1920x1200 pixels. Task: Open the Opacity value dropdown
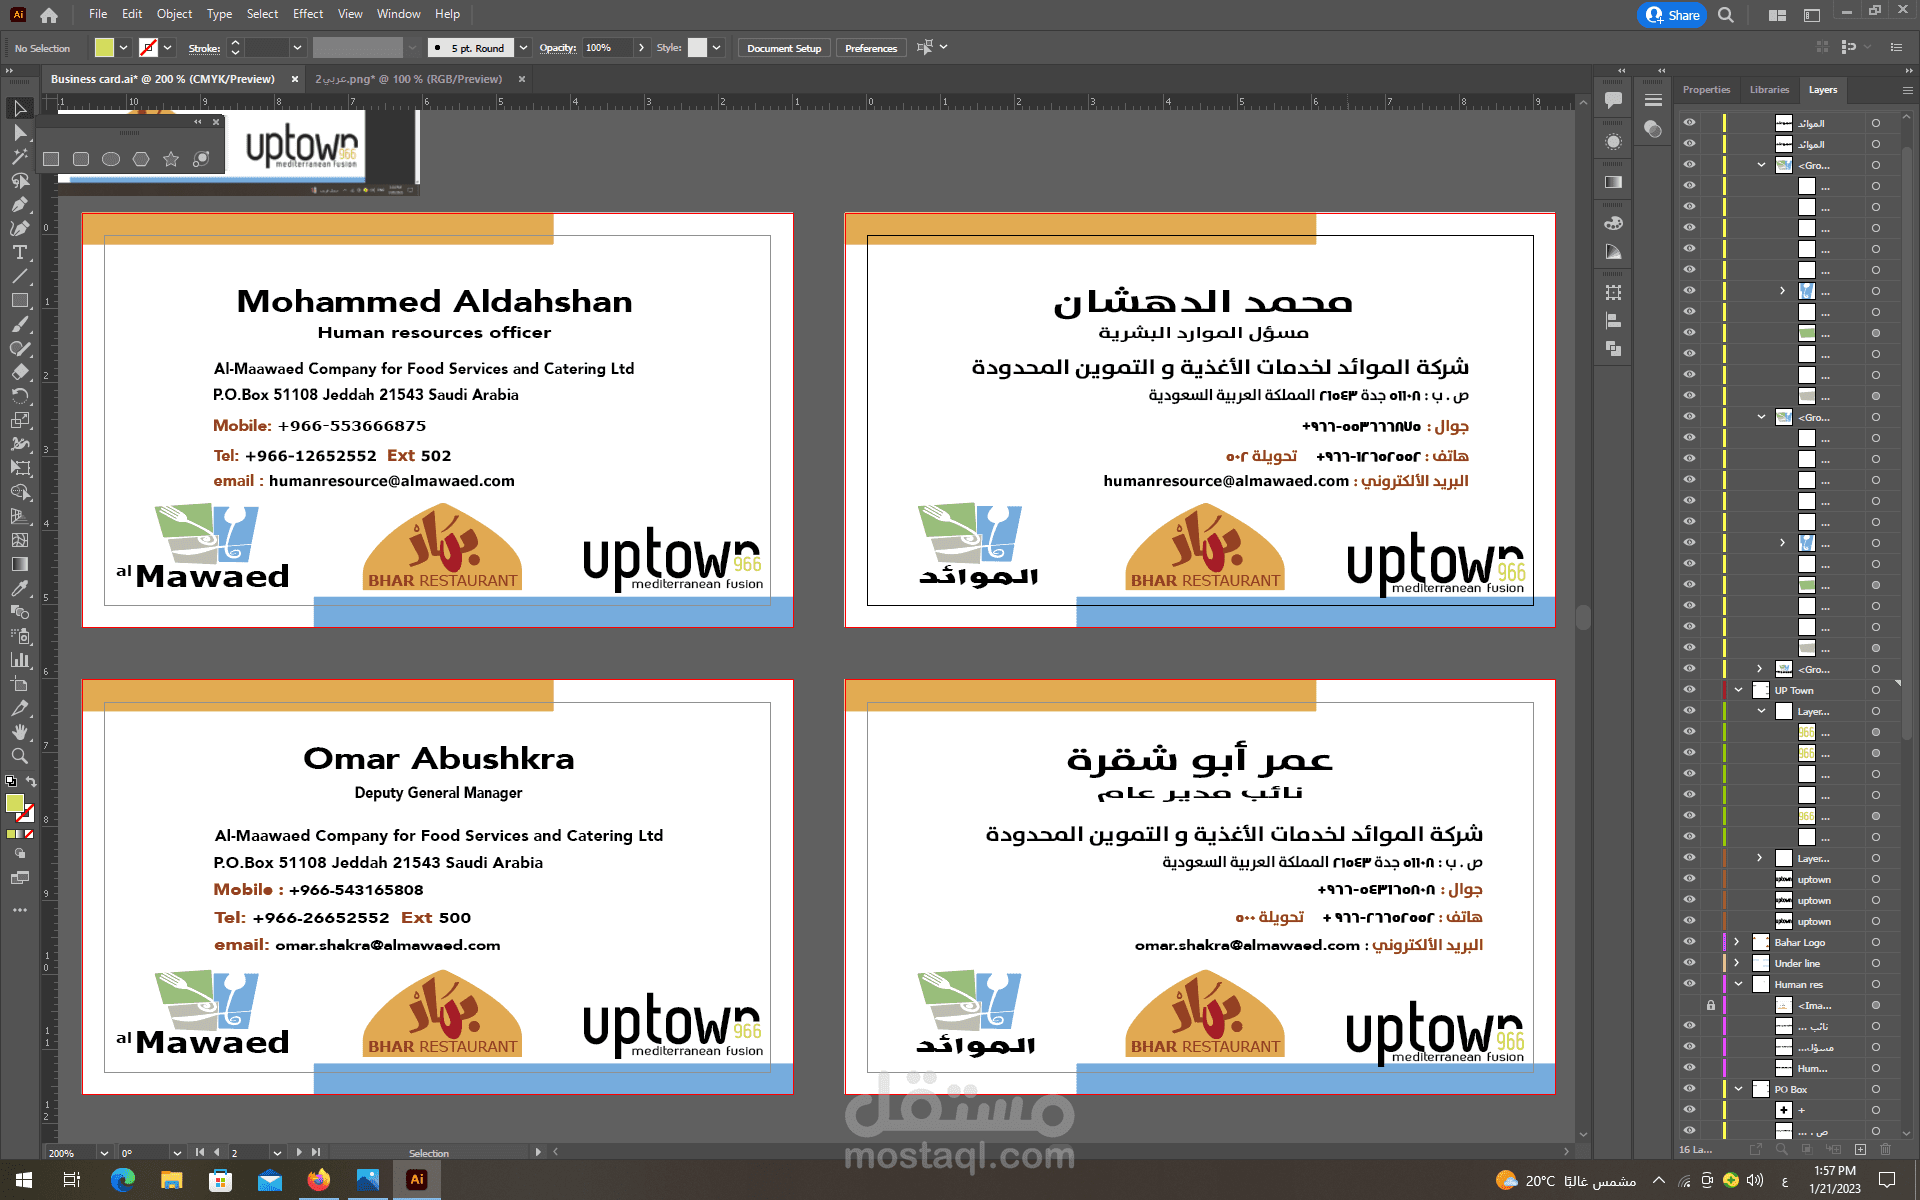pyautogui.click(x=641, y=48)
